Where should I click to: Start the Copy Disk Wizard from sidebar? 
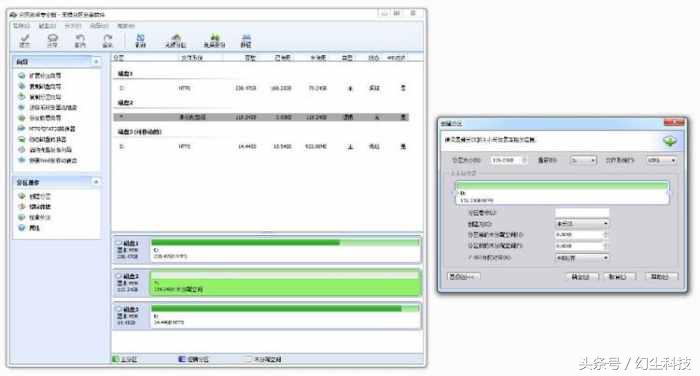tap(40, 86)
